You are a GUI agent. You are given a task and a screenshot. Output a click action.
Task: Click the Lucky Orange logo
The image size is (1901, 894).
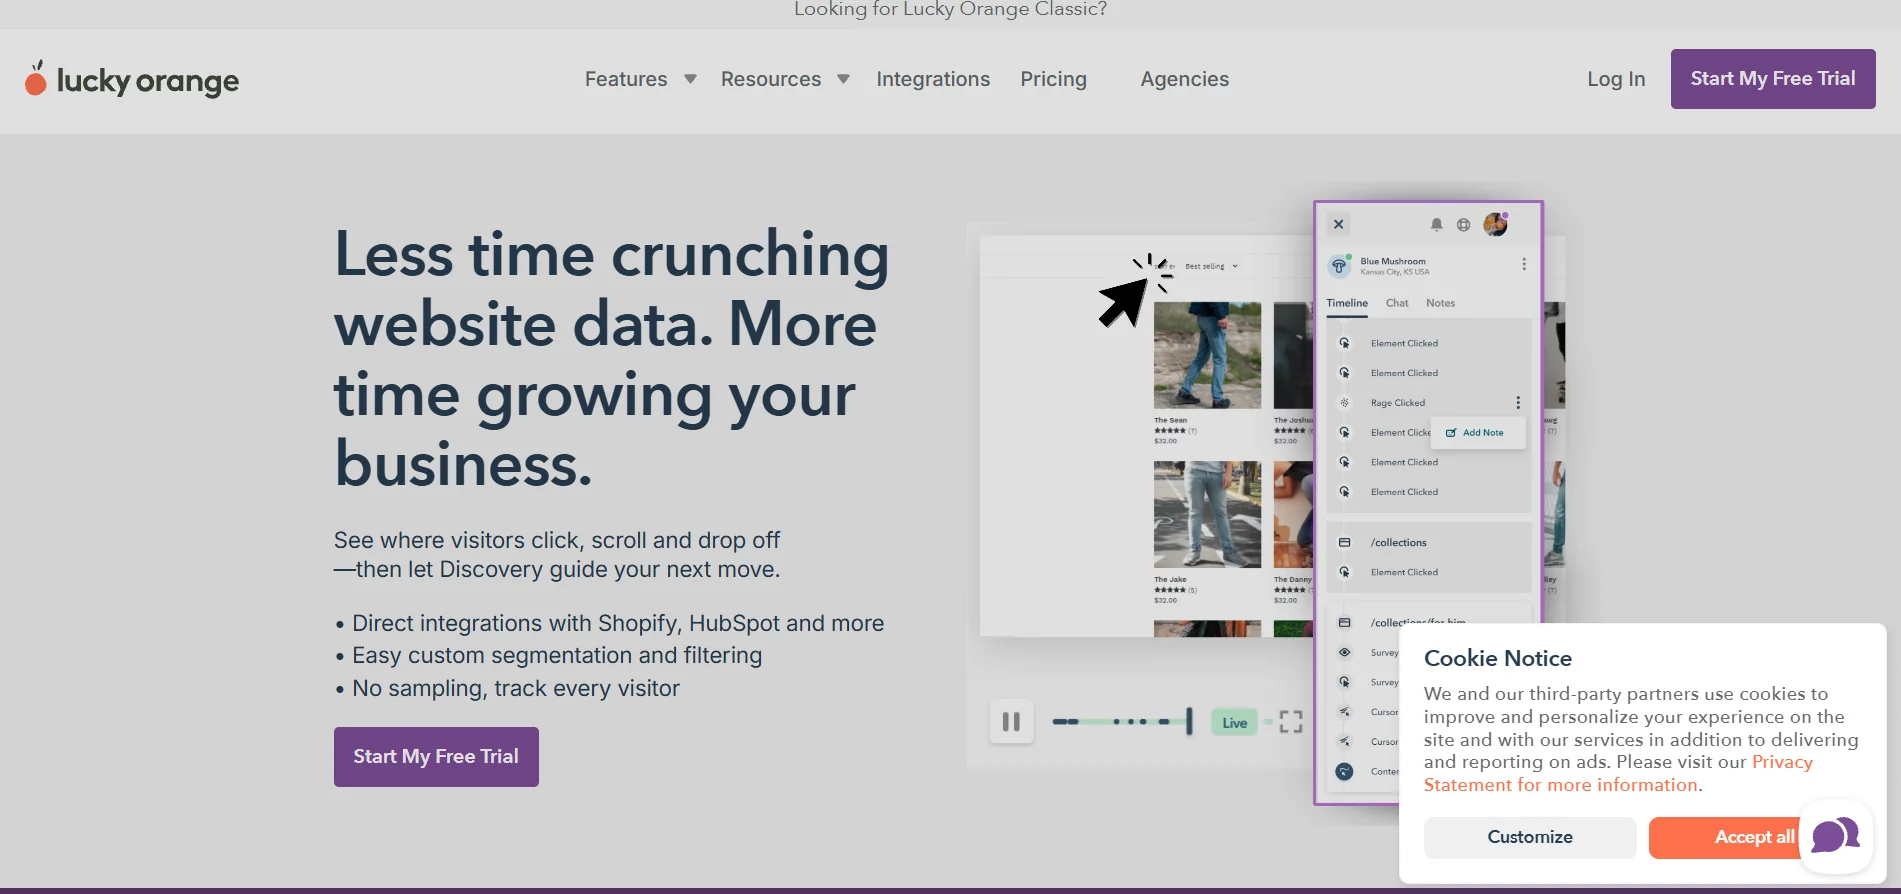click(x=132, y=80)
